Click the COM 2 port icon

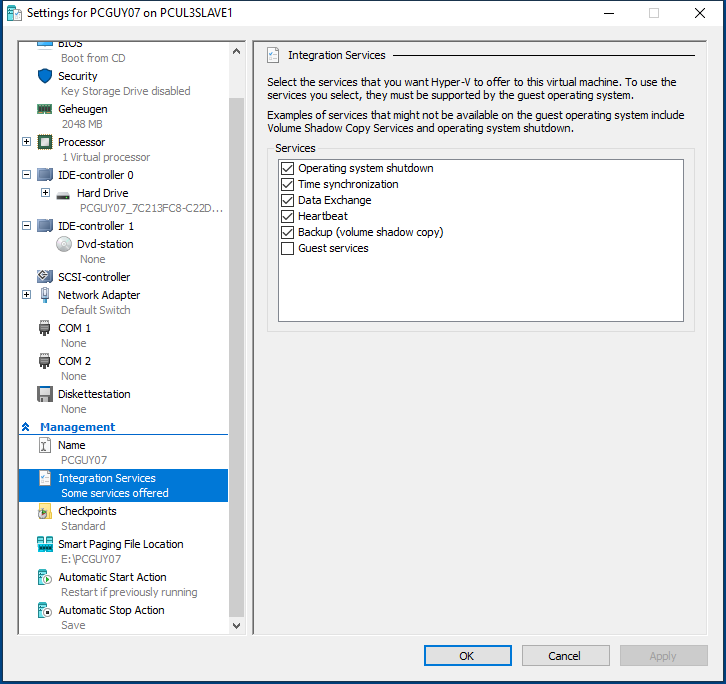(x=44, y=361)
